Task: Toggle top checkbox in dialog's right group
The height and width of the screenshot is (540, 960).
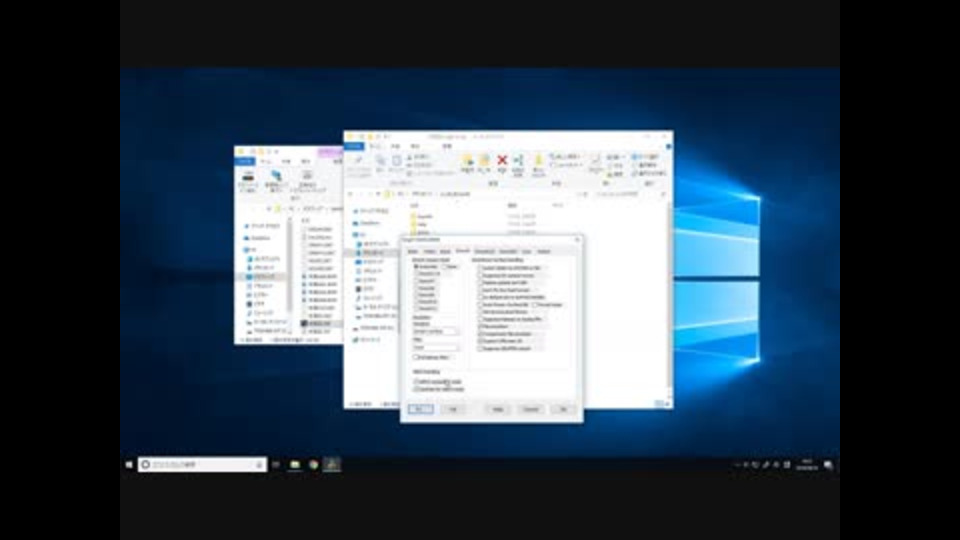Action: 480,268
